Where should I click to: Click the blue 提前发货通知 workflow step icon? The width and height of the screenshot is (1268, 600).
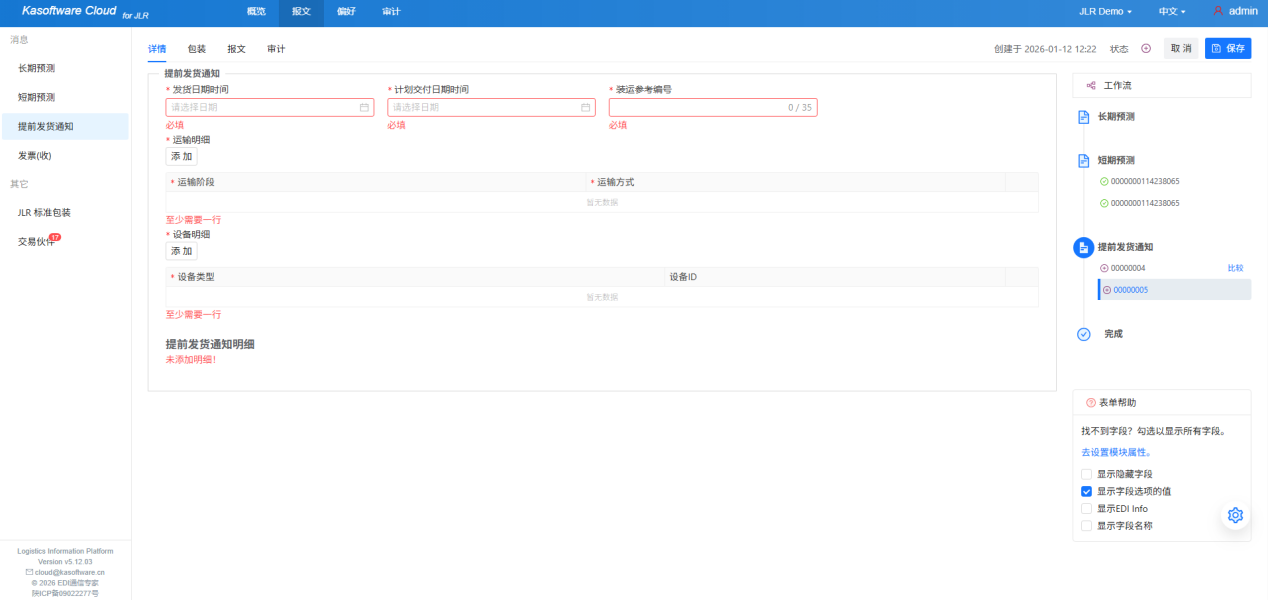click(x=1083, y=247)
